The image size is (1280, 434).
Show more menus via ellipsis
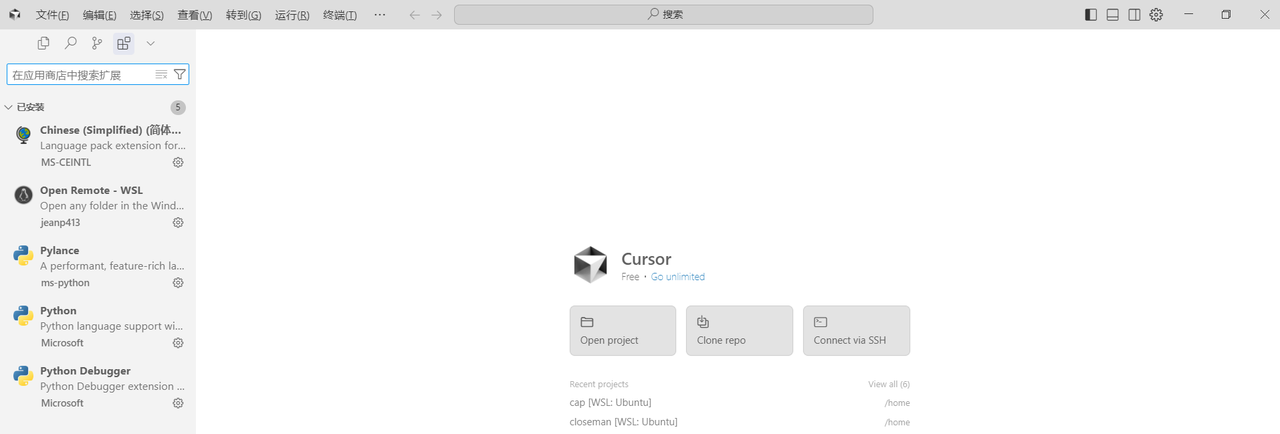(x=379, y=15)
